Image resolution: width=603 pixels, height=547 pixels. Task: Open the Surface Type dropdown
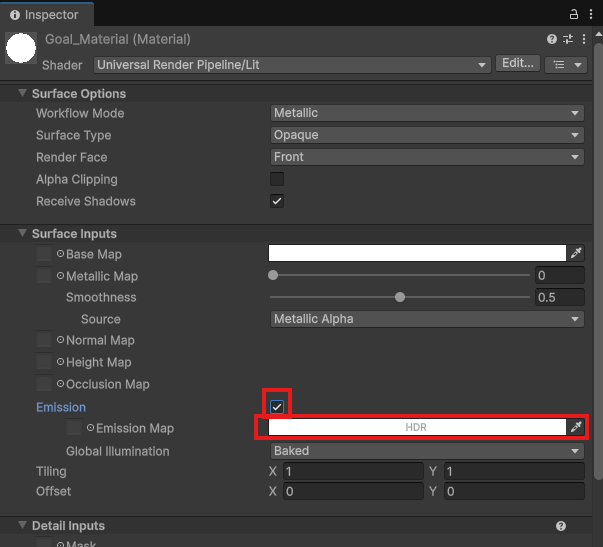[x=427, y=135]
